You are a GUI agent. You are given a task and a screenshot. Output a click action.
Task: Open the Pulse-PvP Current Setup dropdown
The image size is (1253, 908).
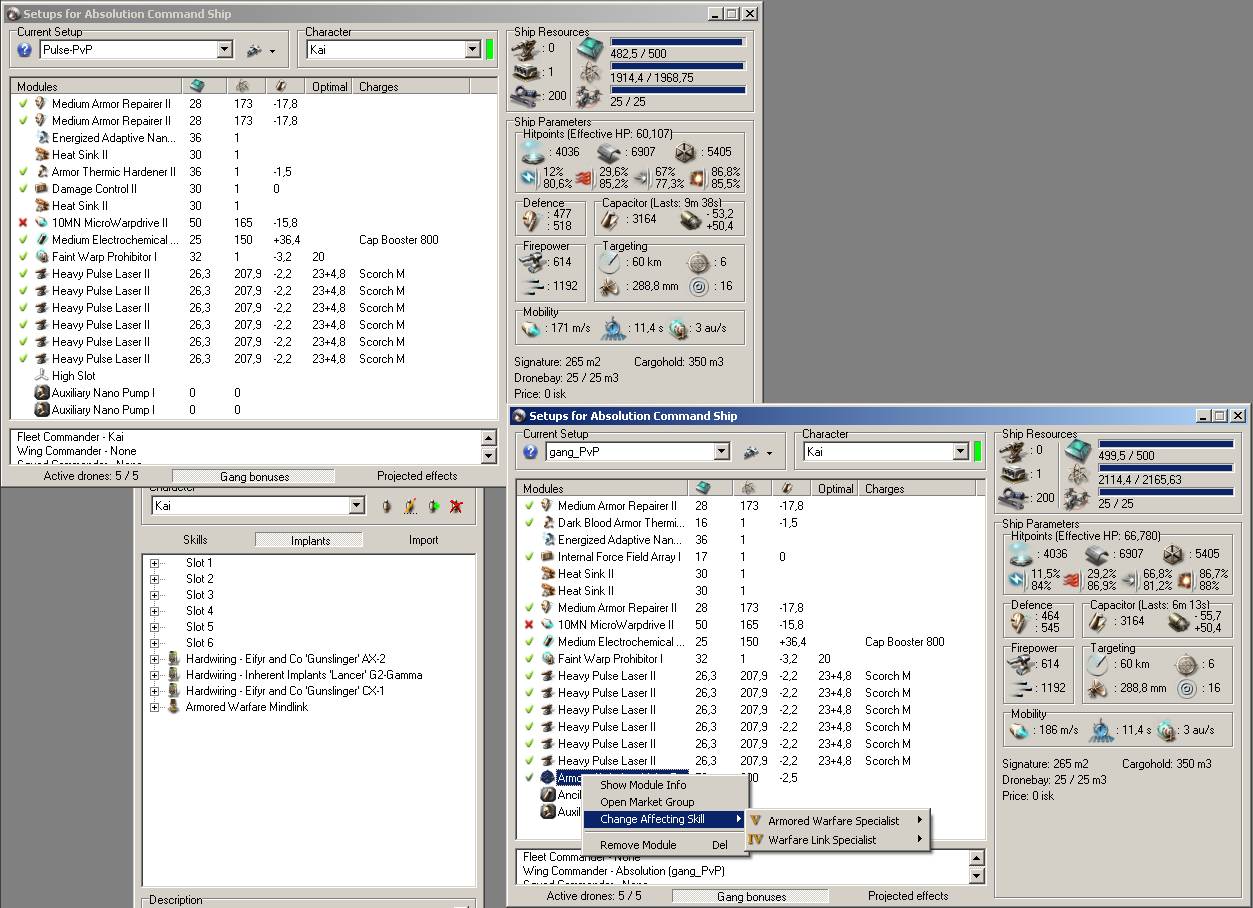coord(224,50)
